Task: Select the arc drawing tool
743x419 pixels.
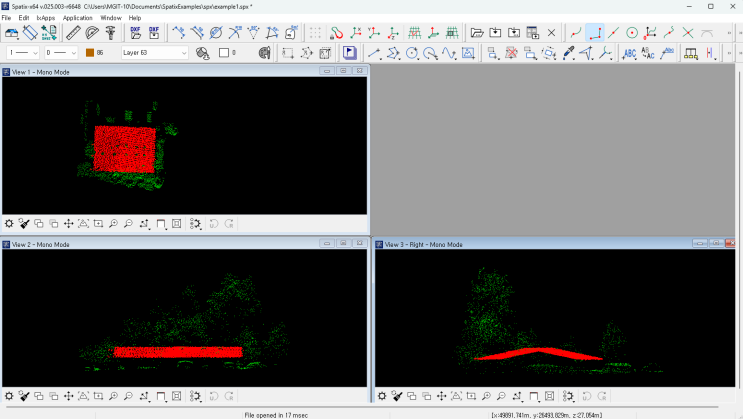Action: tap(430, 53)
